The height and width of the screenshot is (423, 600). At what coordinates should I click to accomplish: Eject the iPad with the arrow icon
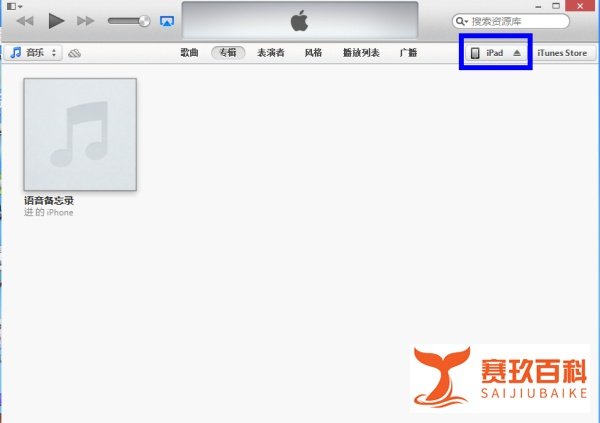(x=517, y=53)
